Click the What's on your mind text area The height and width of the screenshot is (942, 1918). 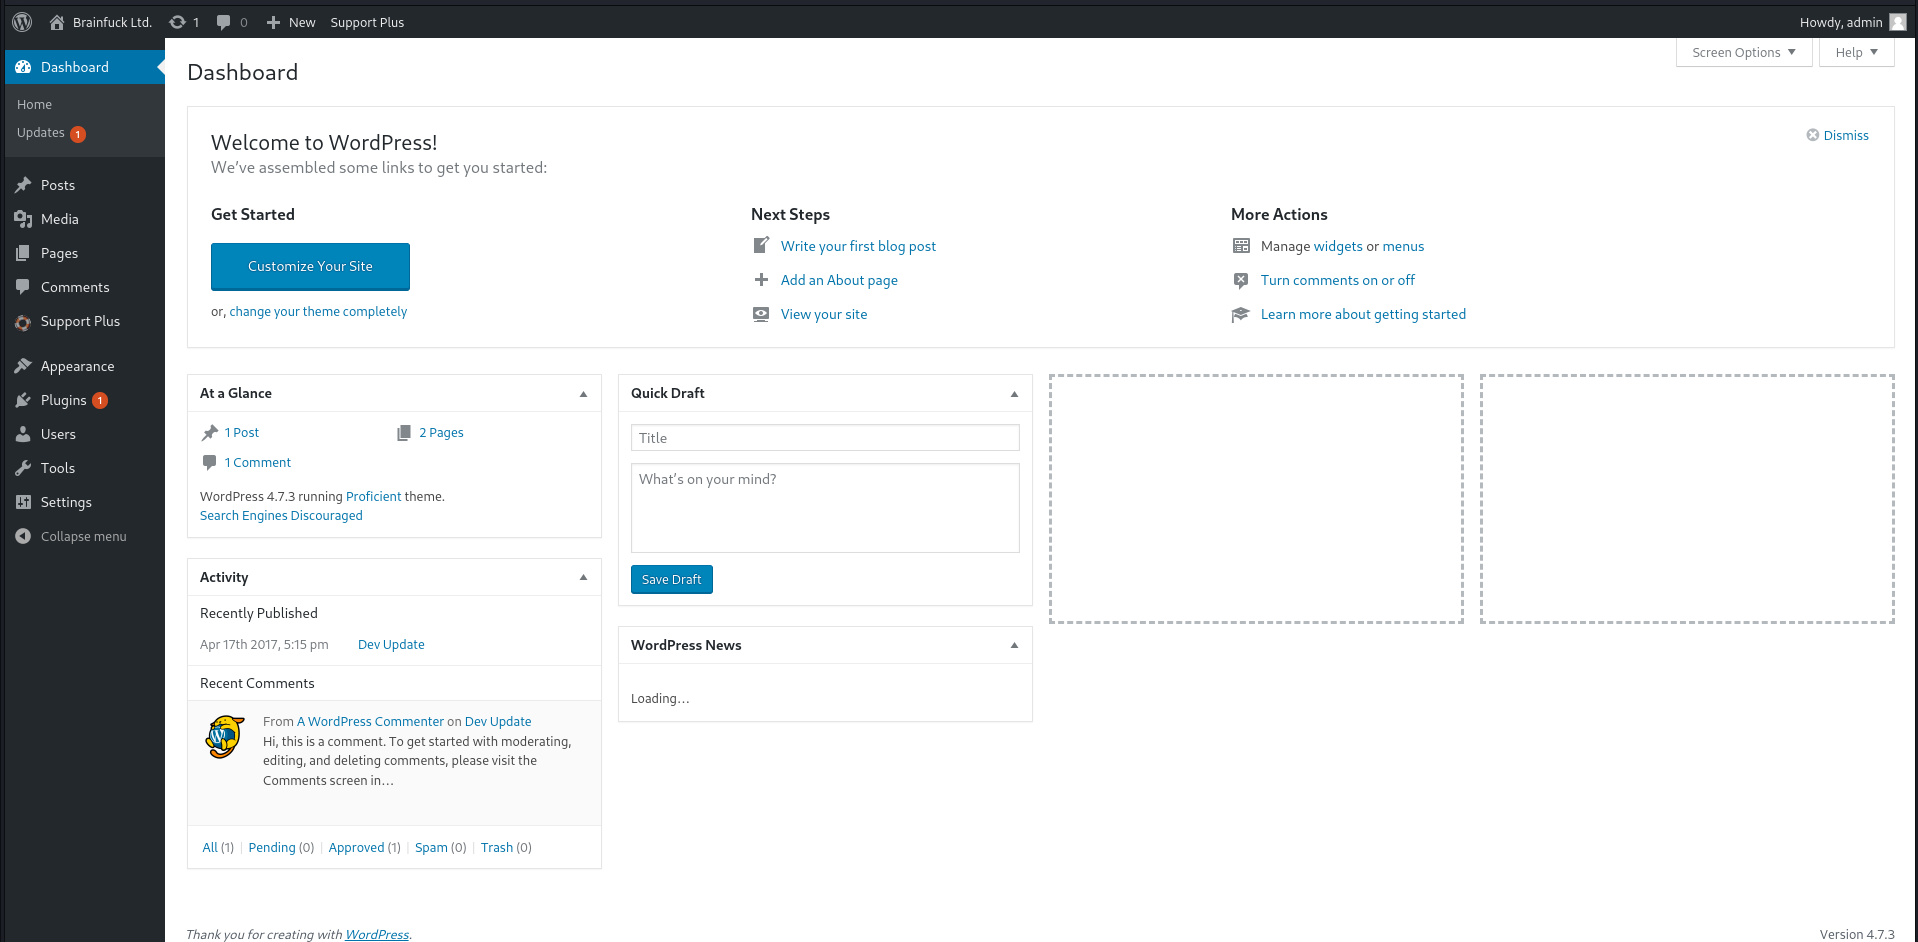click(825, 507)
